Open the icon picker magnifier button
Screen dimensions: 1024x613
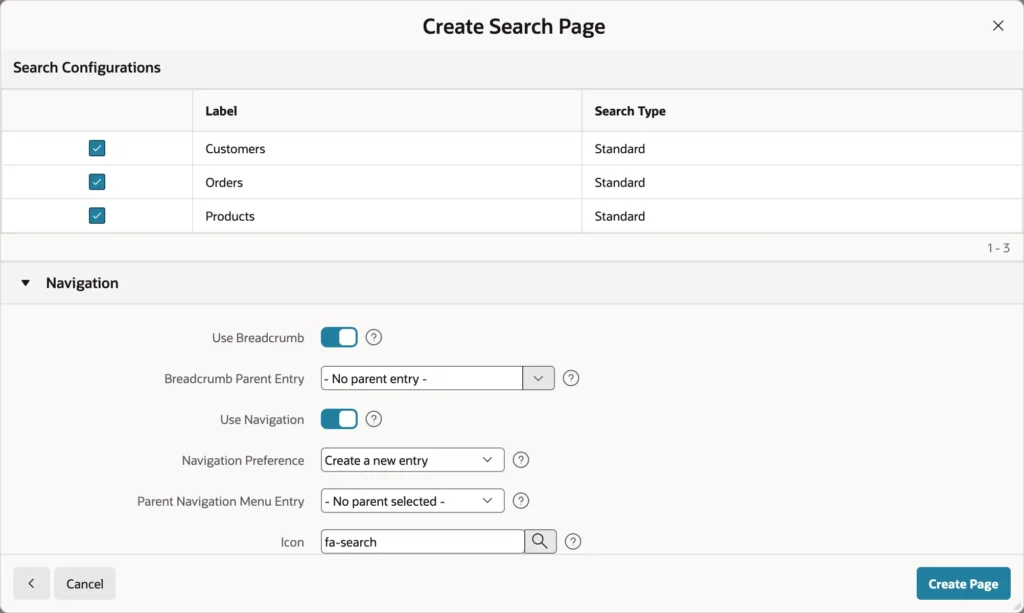click(x=540, y=542)
